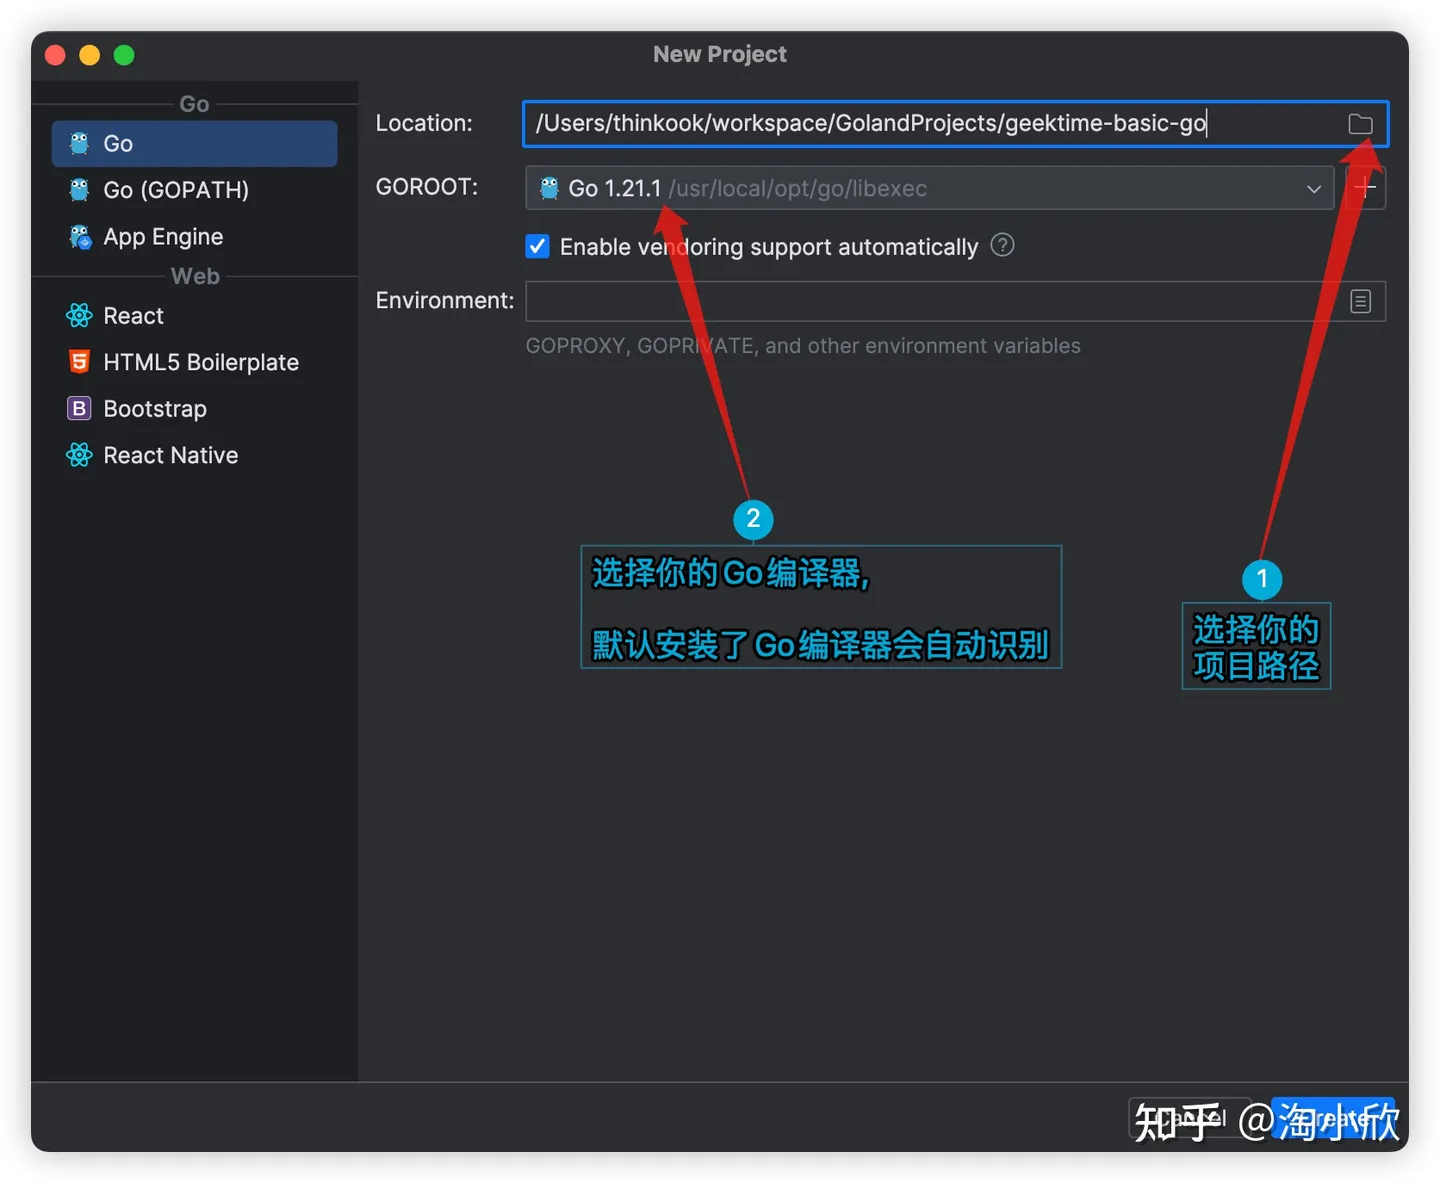Screen dimensions: 1440x1183
Task: Click the folder browse icon in Location field
Action: pyautogui.click(x=1360, y=124)
